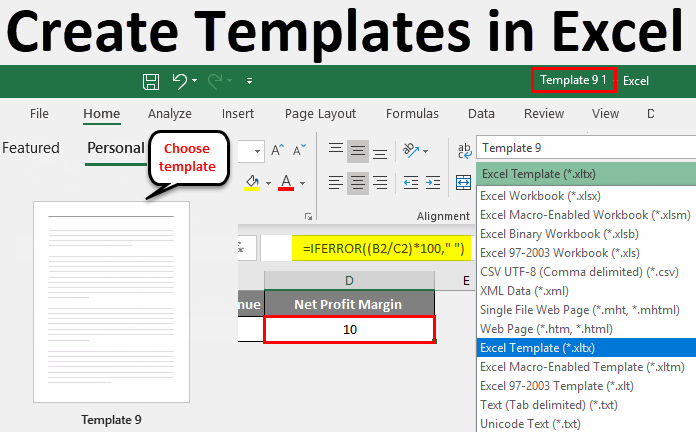Click the greyed Redo arrow icon

click(215, 81)
